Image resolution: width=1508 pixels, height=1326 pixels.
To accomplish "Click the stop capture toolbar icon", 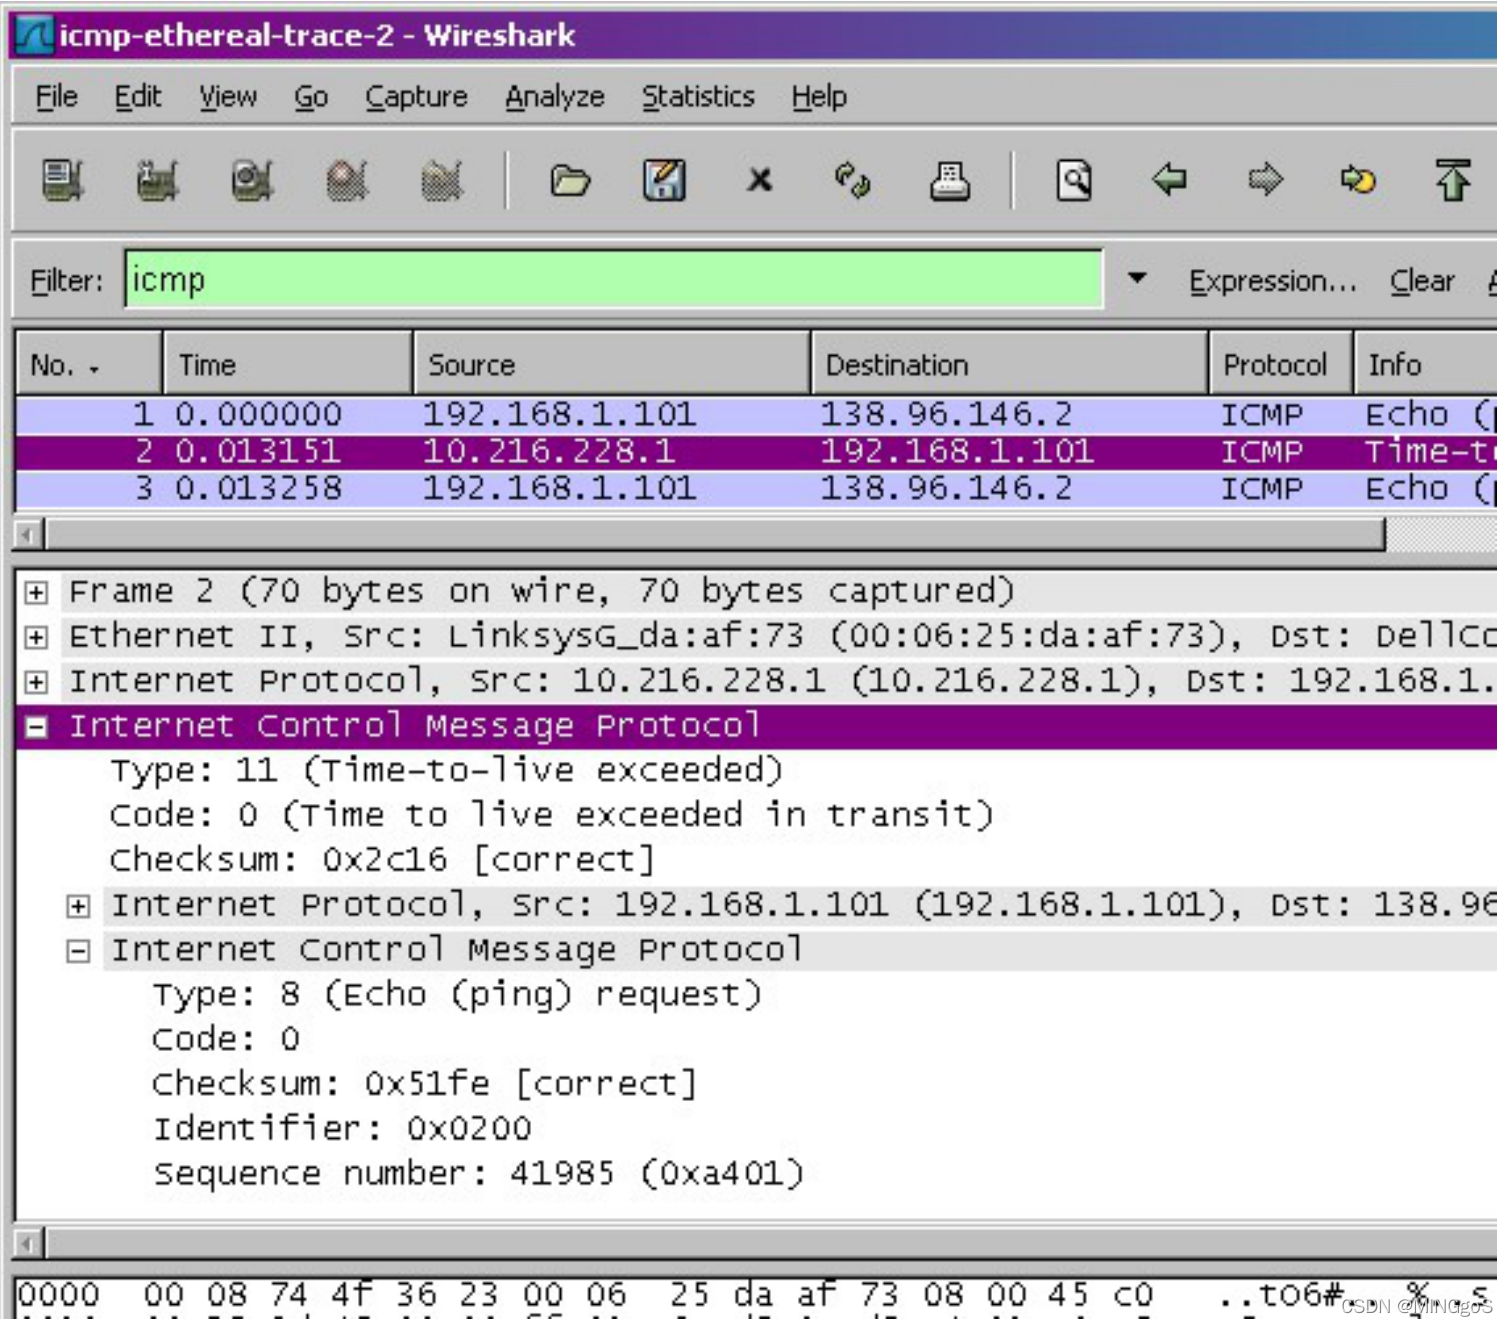I will [x=347, y=181].
